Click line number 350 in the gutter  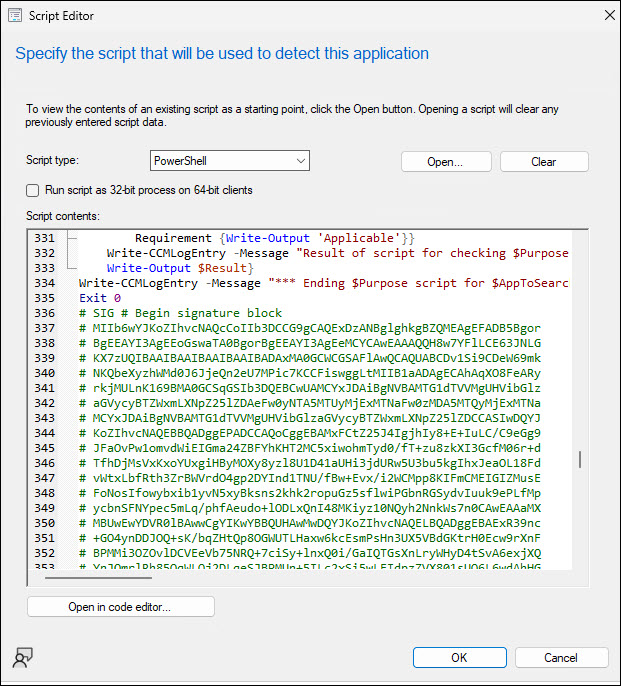[45, 523]
